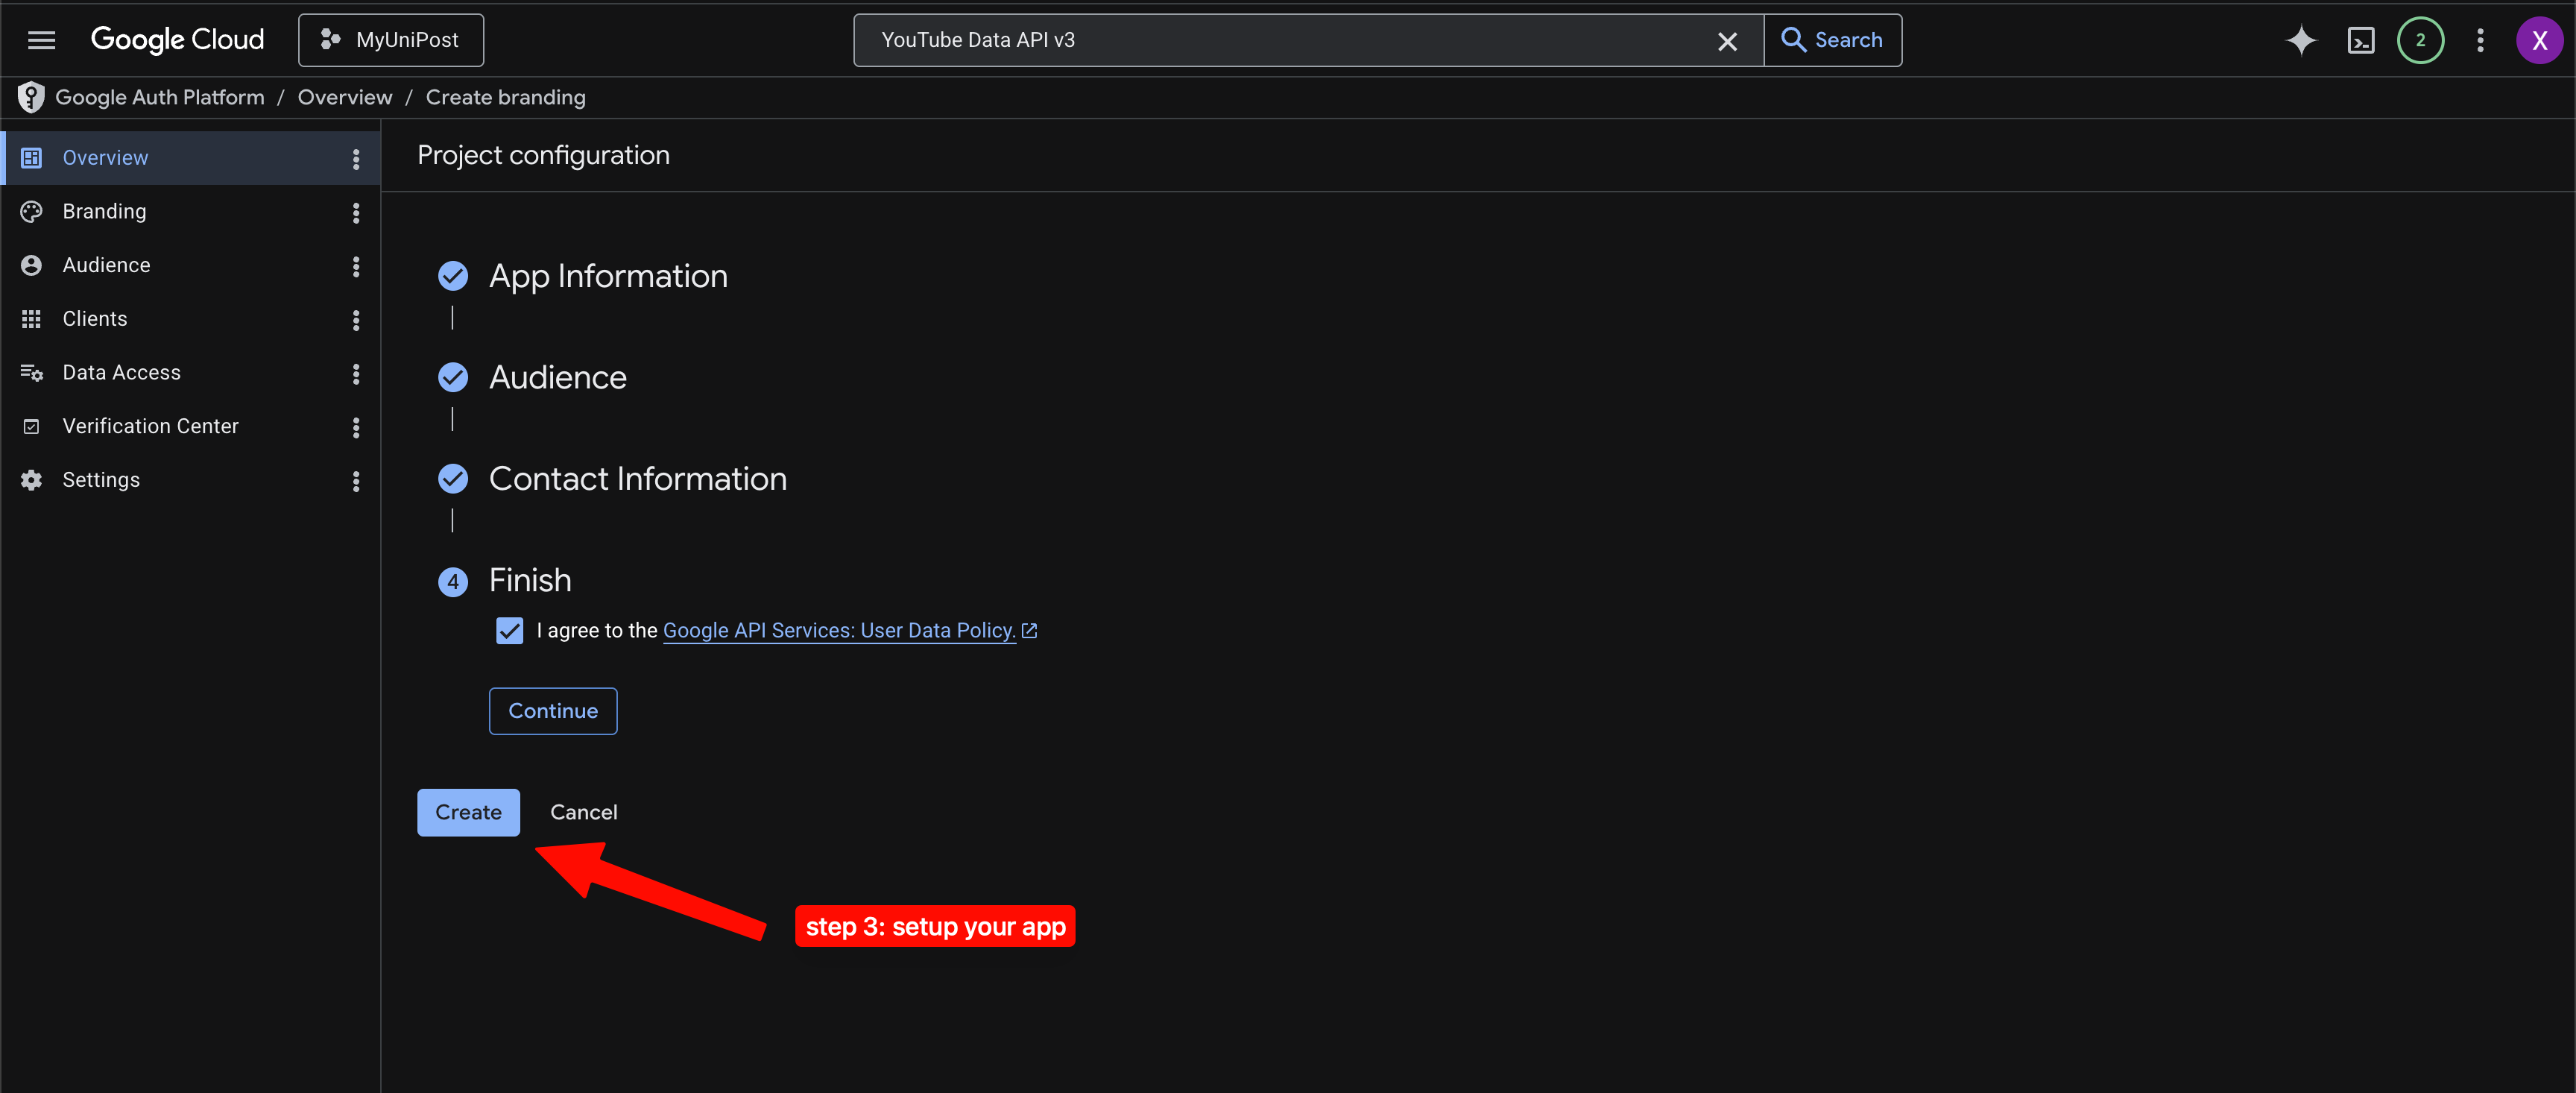Open Google API Services: User Data Policy link
Image resolution: width=2576 pixels, height=1093 pixels.
(839, 631)
